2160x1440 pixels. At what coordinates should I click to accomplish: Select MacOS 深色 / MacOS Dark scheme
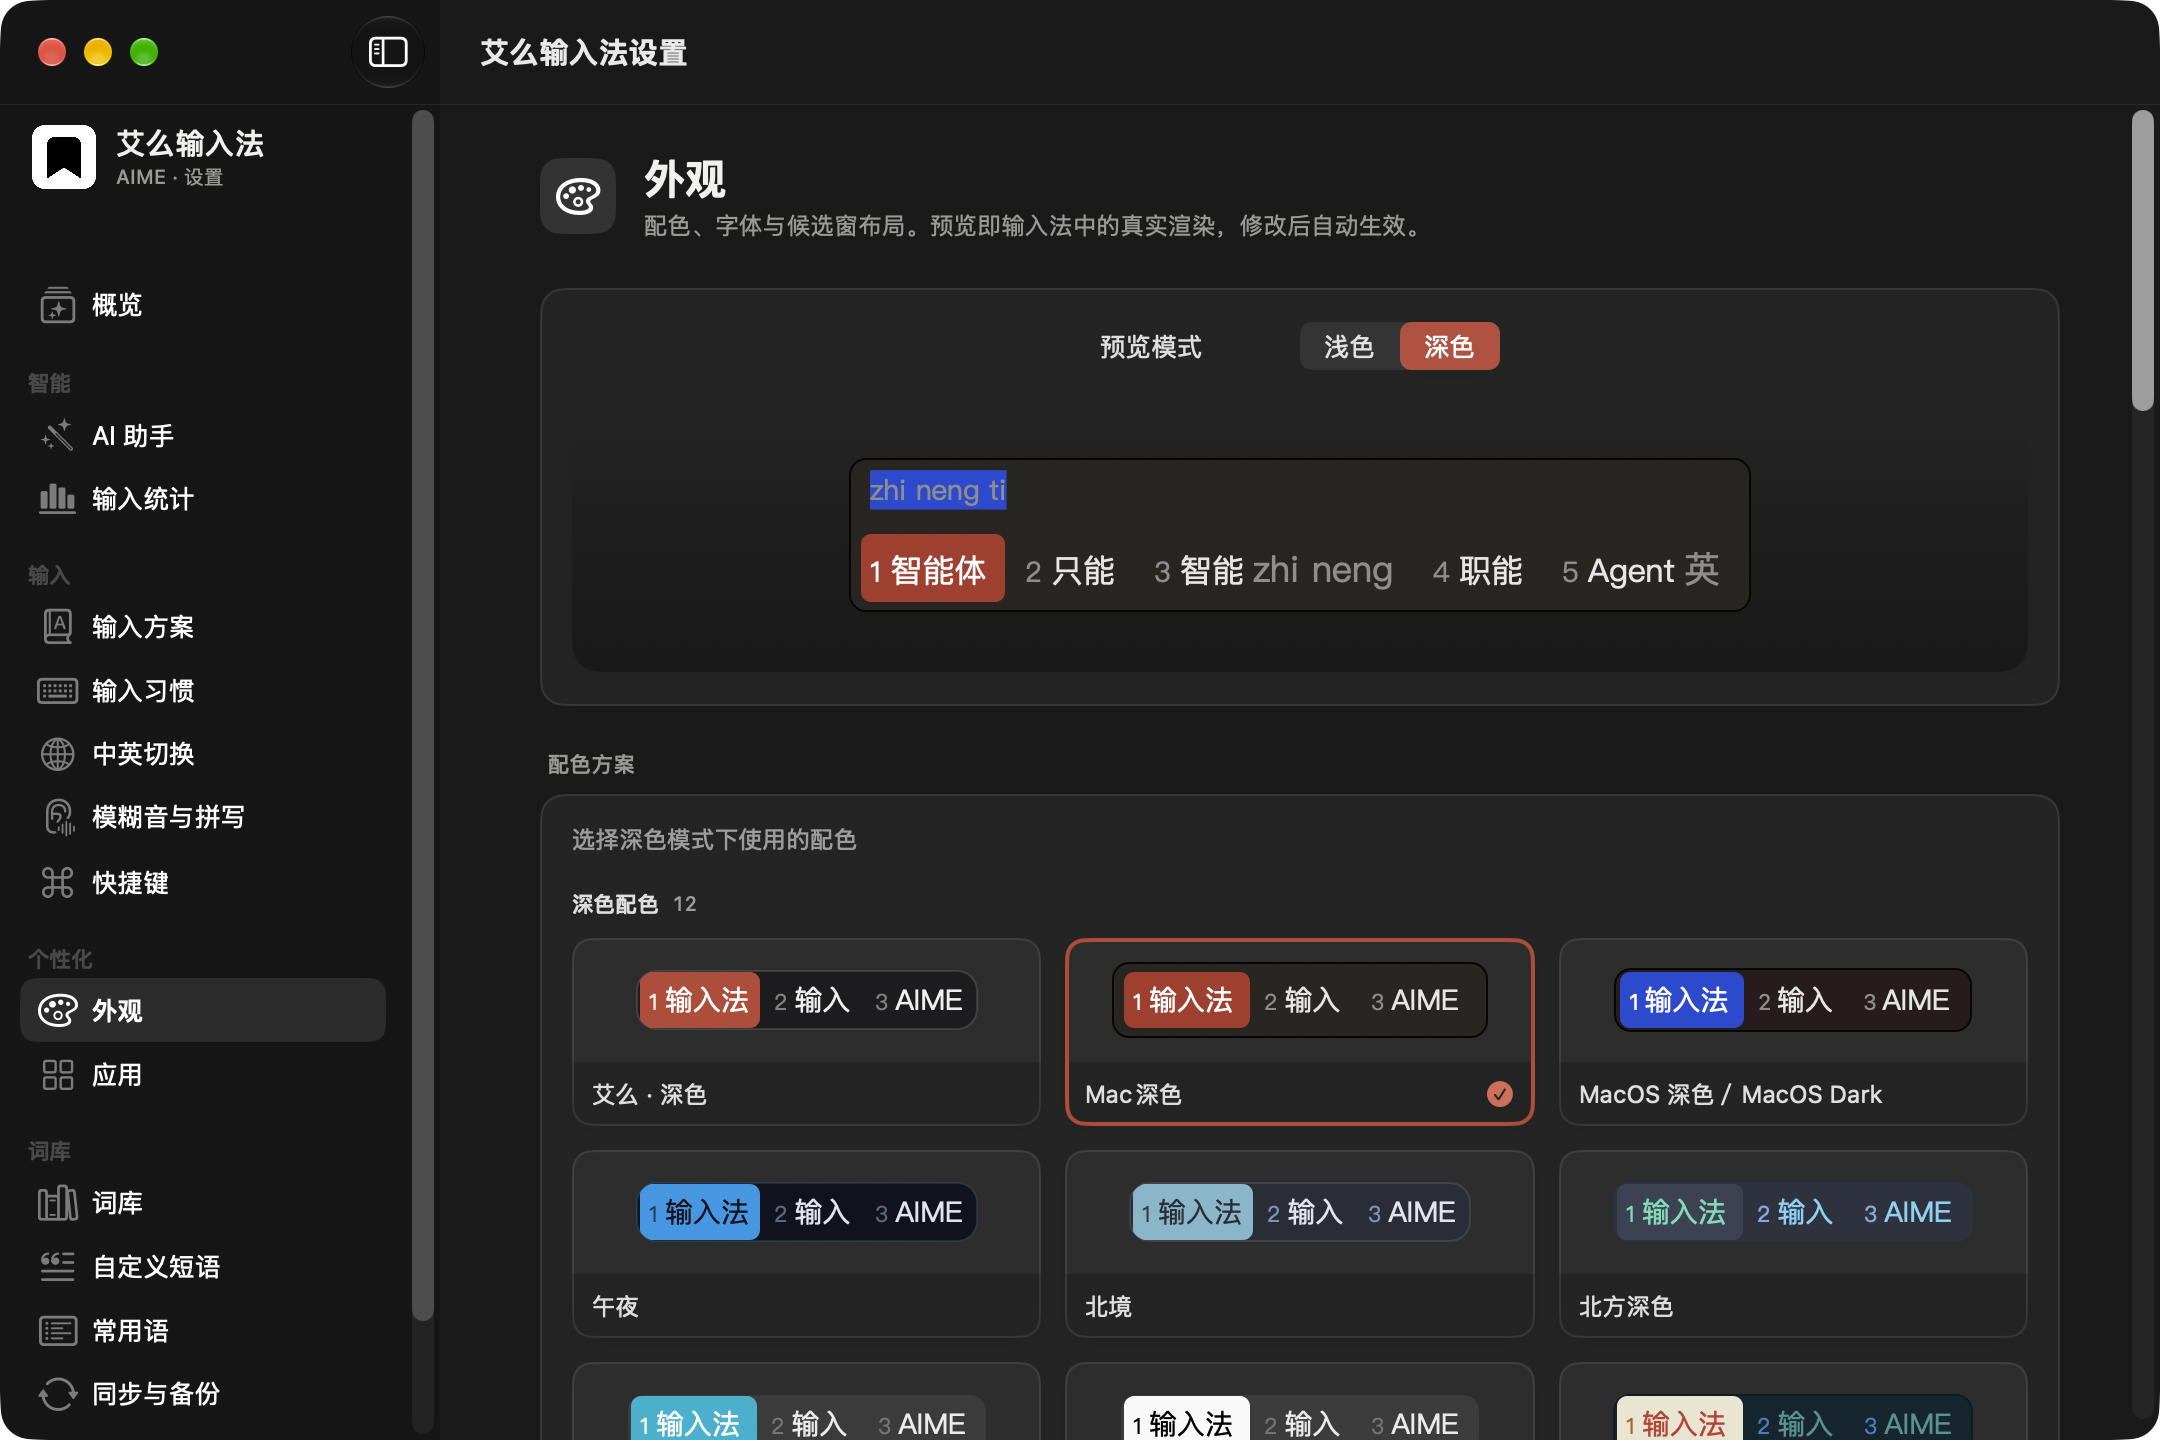coord(1793,1031)
